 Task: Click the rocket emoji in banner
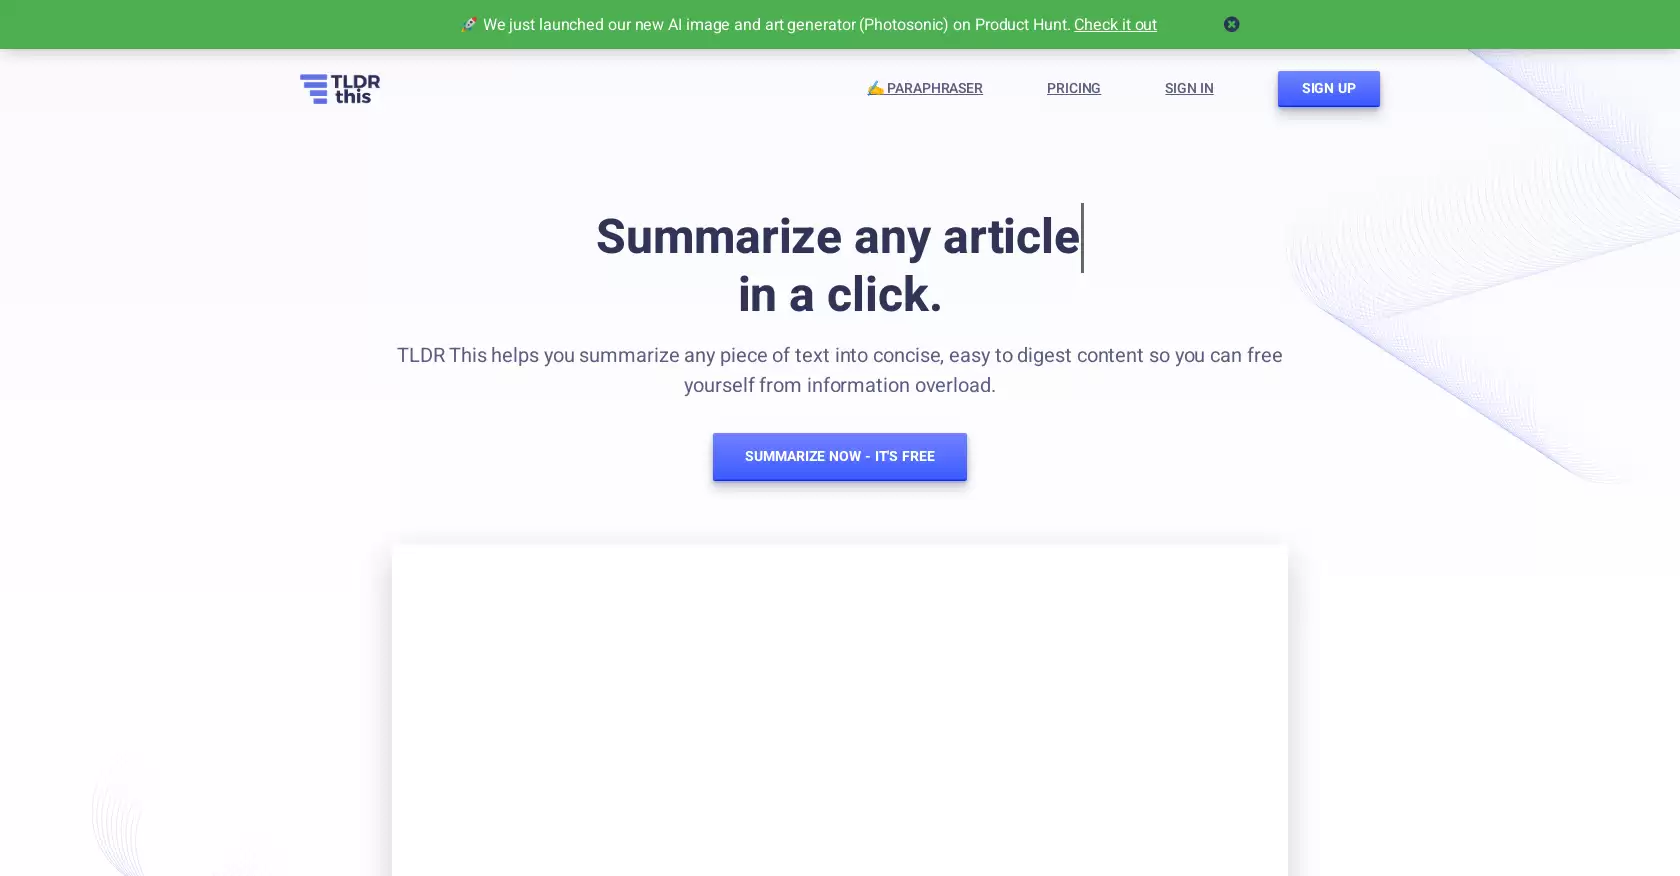click(469, 24)
